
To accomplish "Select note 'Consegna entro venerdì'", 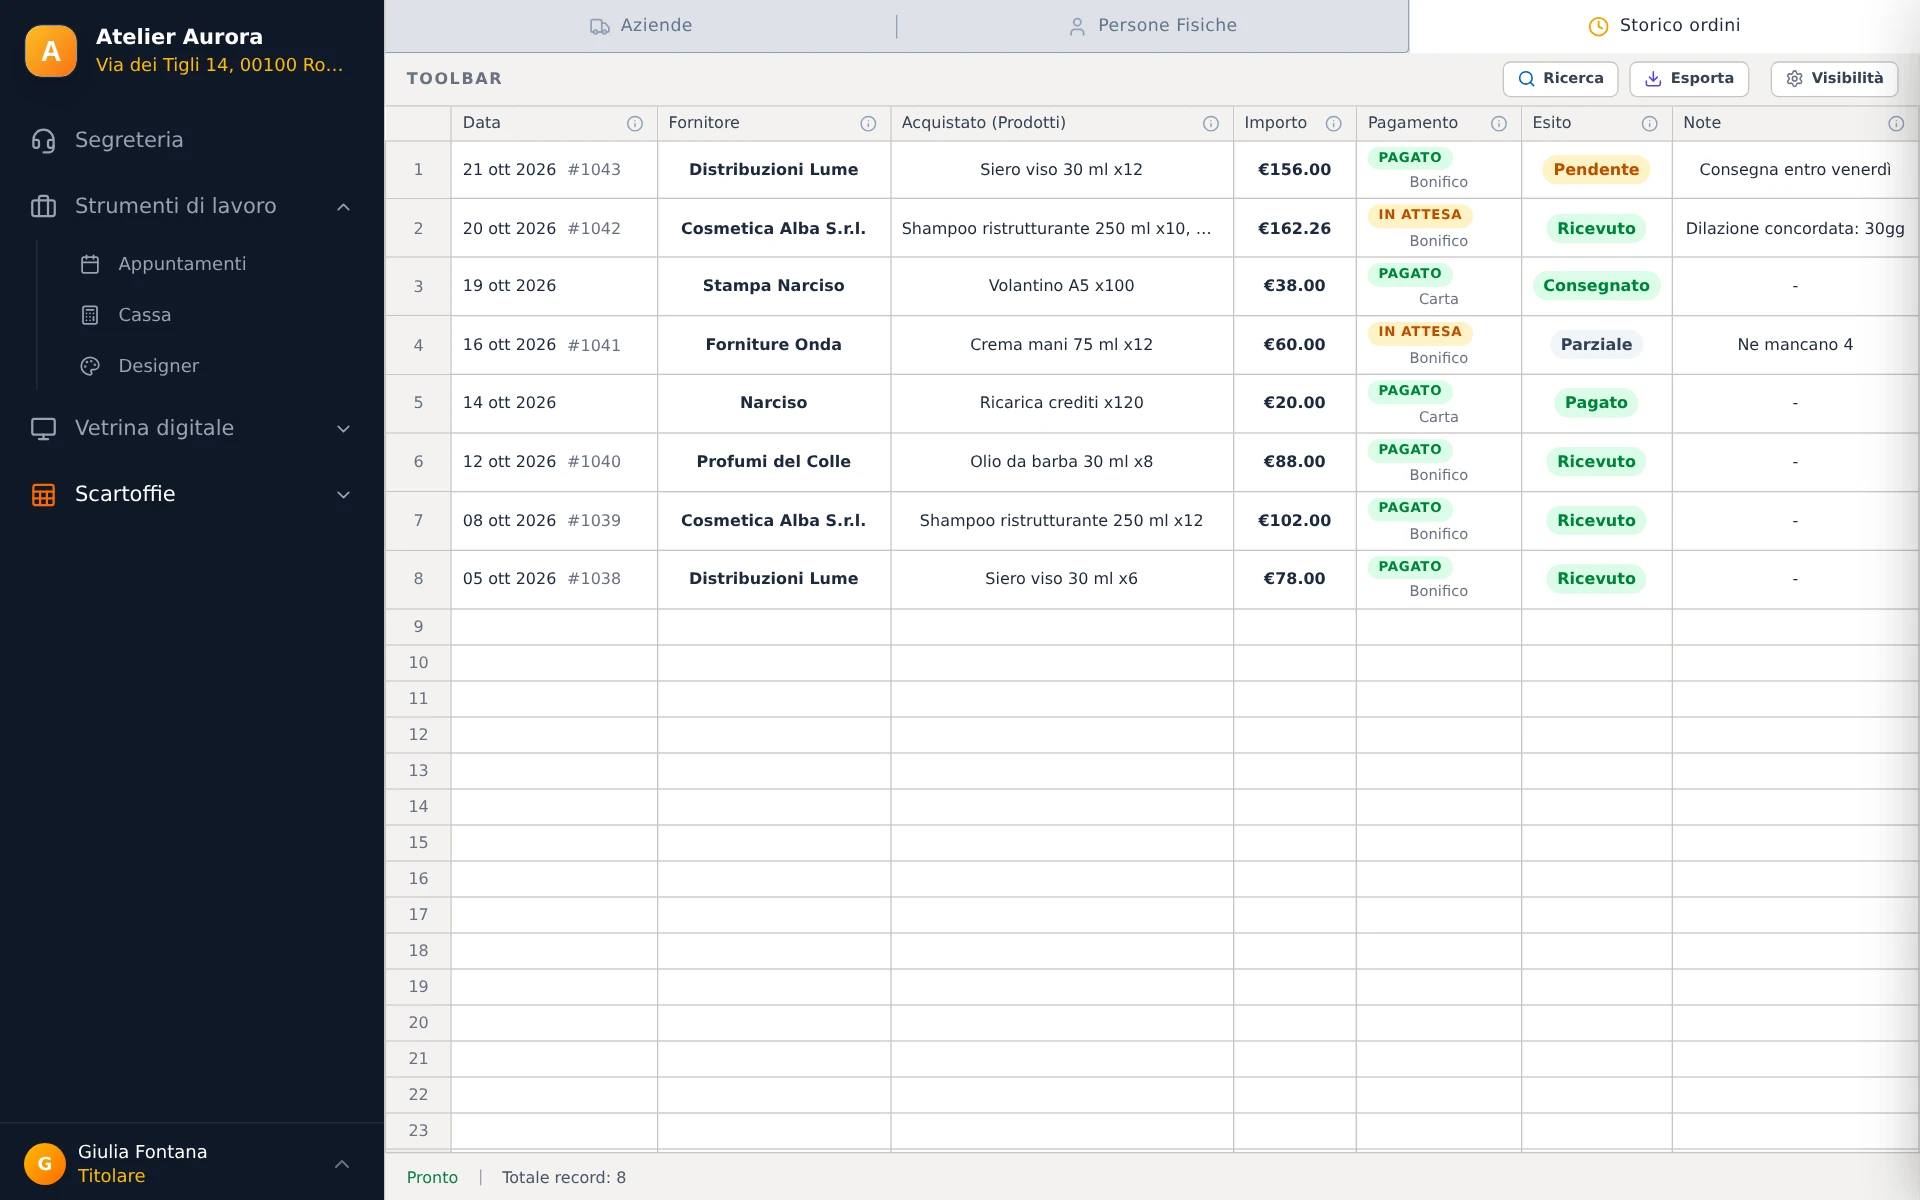I will coord(1795,170).
